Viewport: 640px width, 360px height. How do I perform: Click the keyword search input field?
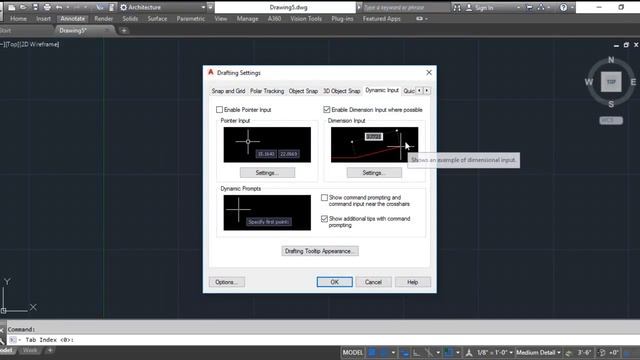406,7
